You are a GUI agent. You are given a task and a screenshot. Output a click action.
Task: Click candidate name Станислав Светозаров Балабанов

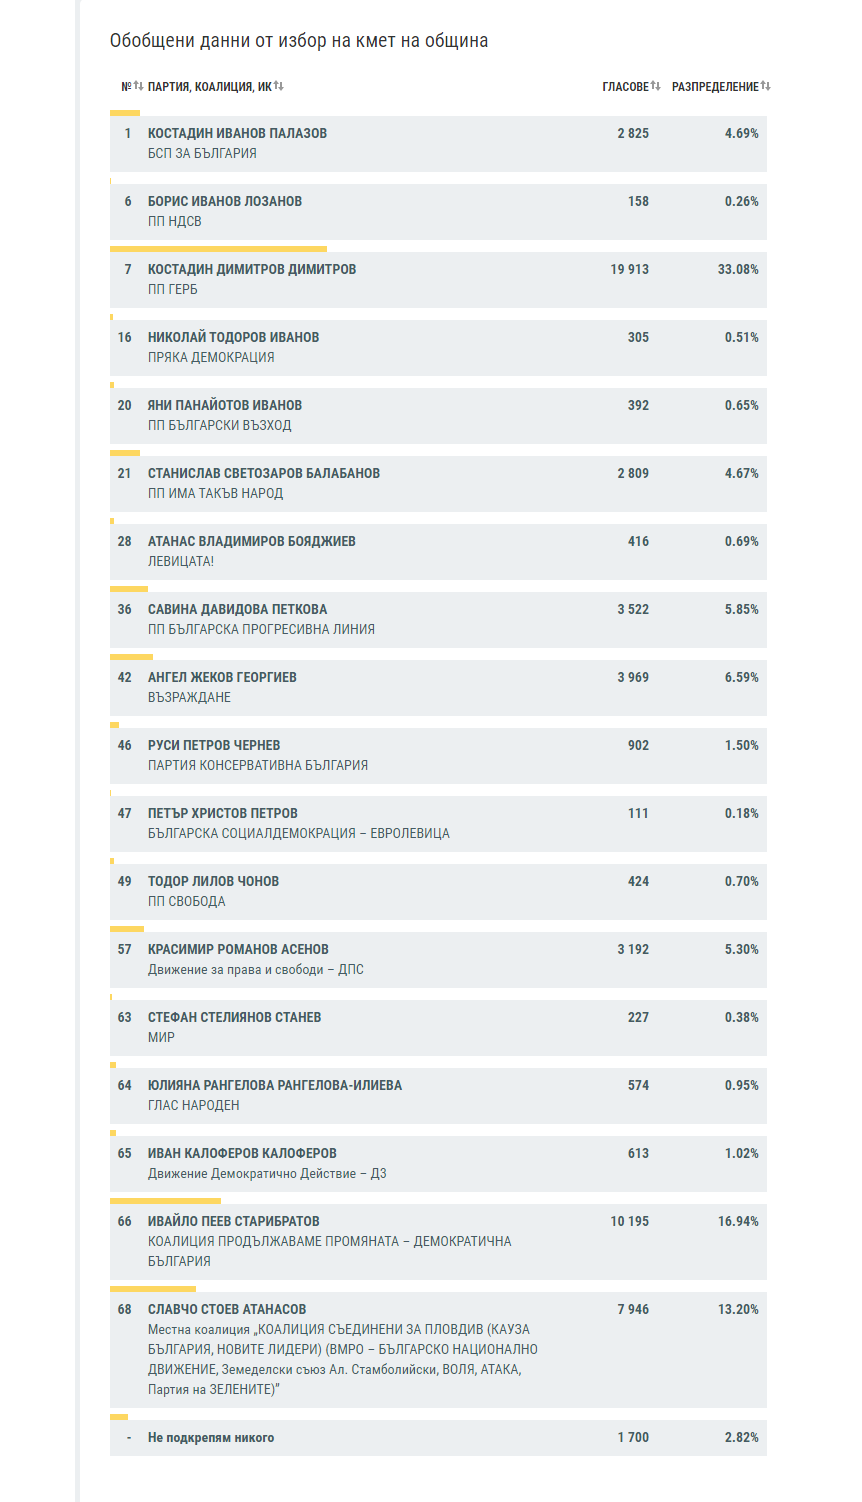pos(264,473)
